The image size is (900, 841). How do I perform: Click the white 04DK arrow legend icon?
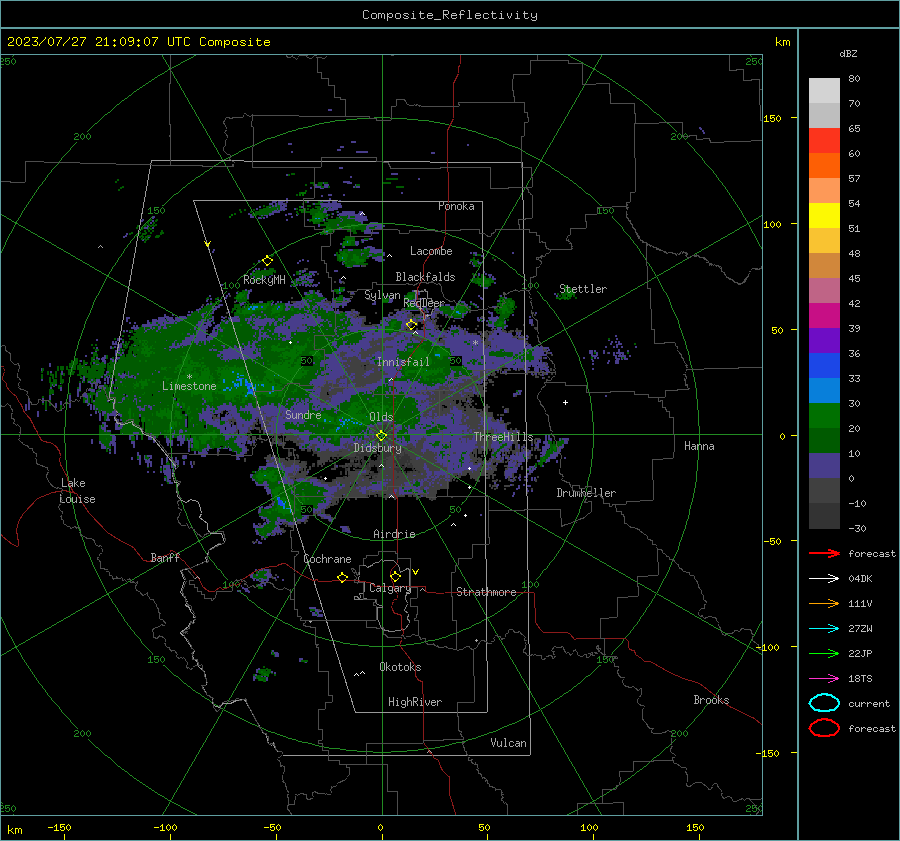(824, 578)
